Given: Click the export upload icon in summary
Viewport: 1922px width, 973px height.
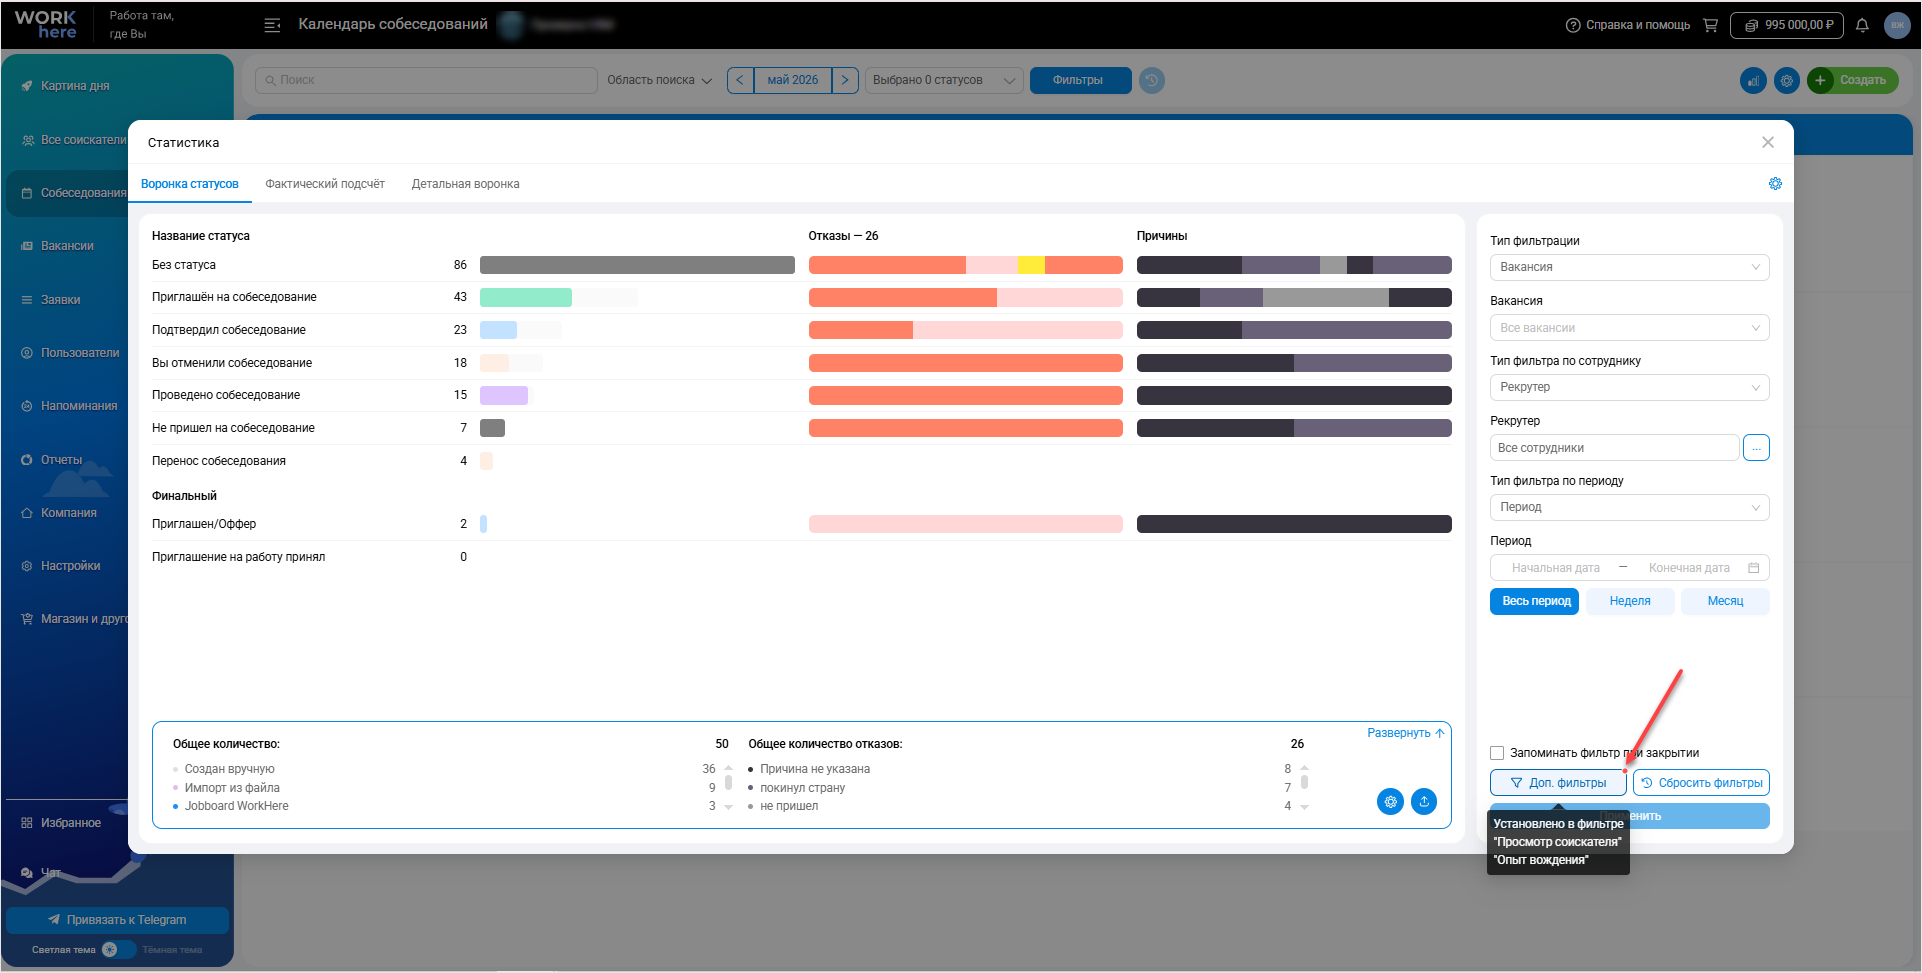Looking at the screenshot, I should click(1424, 801).
